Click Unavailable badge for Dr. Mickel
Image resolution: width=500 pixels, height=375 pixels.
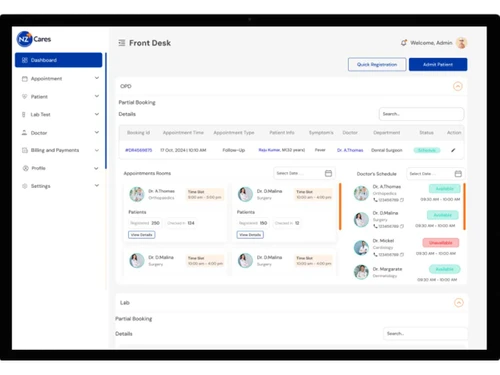pyautogui.click(x=441, y=243)
